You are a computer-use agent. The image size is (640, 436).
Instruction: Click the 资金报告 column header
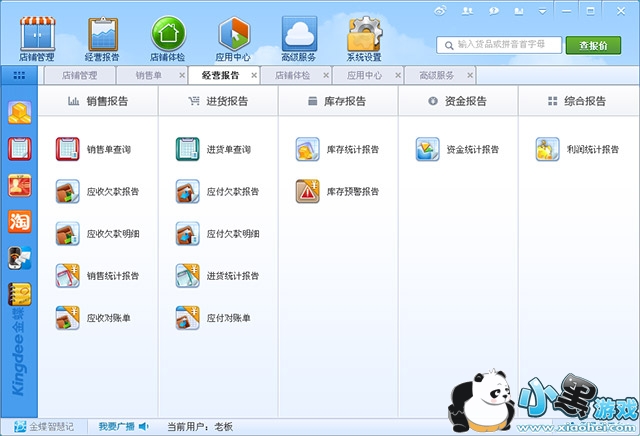pyautogui.click(x=458, y=101)
